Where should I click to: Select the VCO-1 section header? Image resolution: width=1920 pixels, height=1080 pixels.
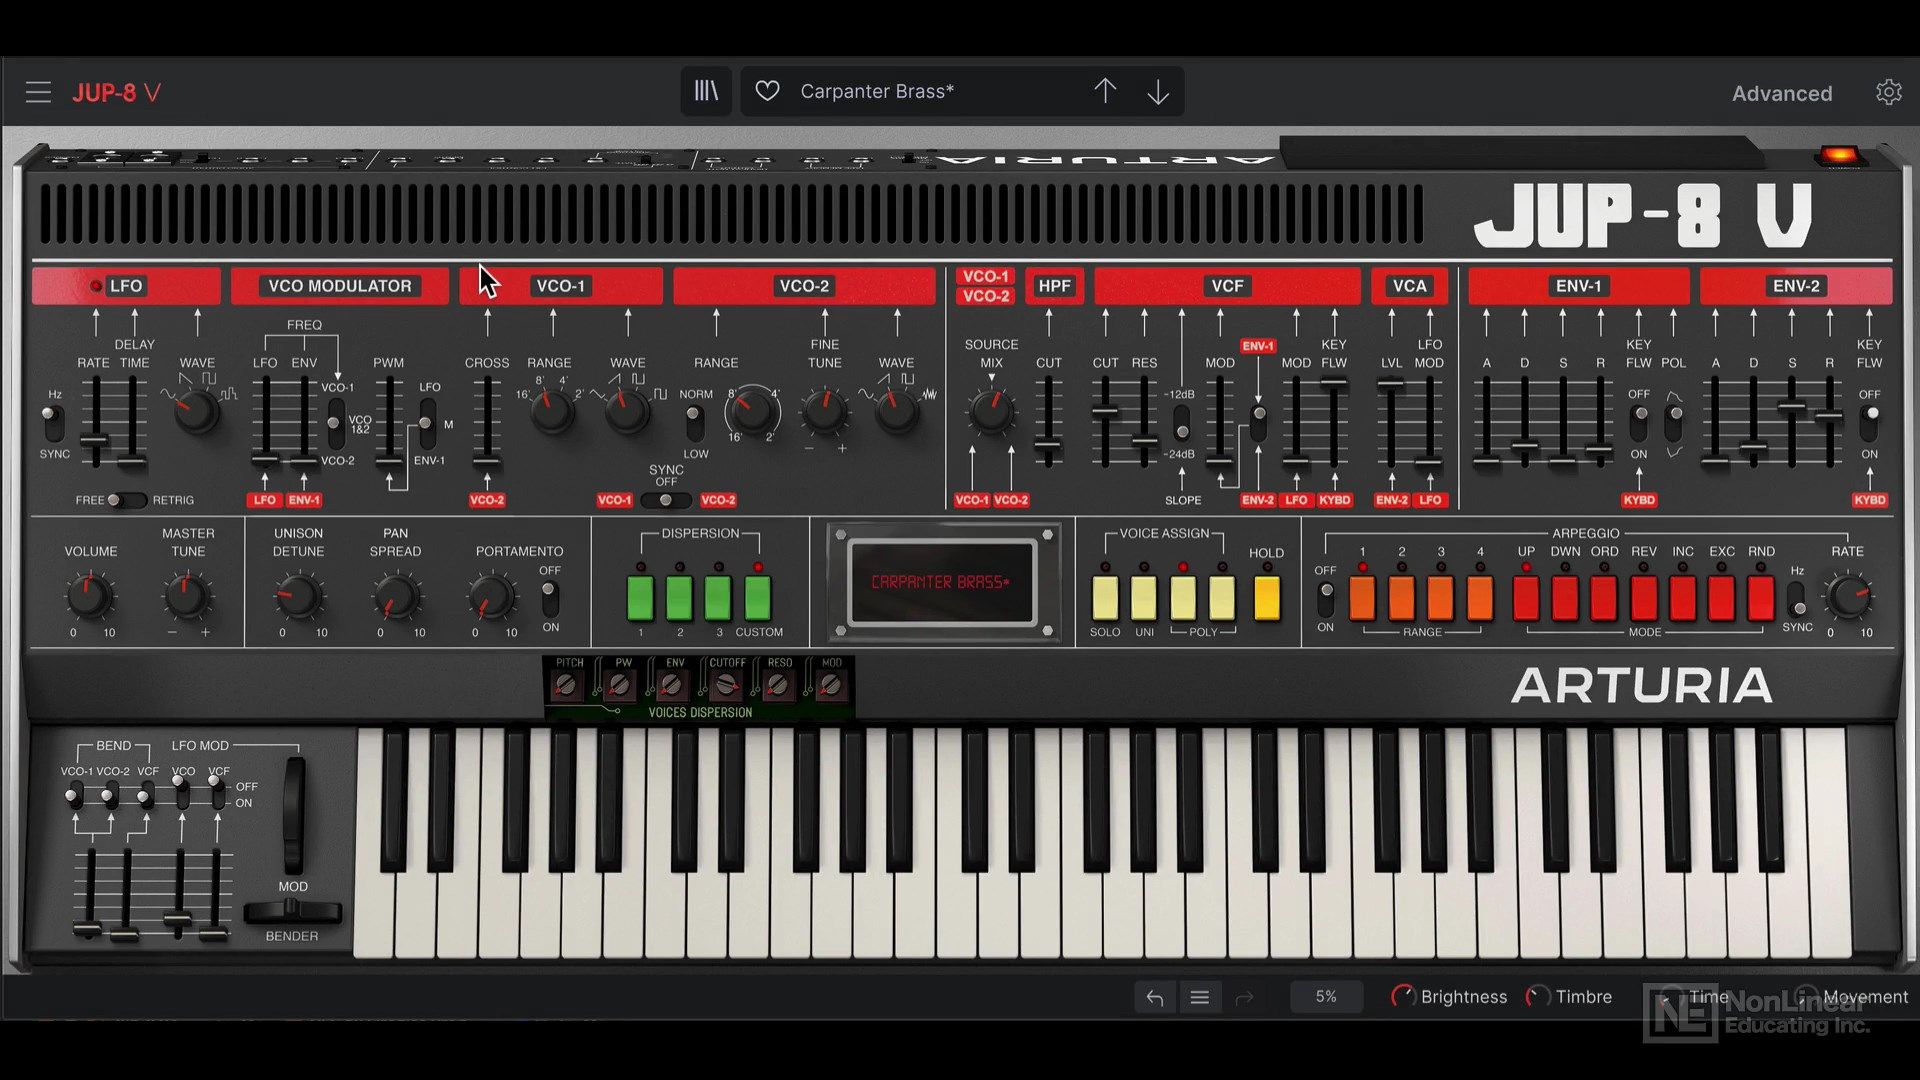[x=561, y=286]
